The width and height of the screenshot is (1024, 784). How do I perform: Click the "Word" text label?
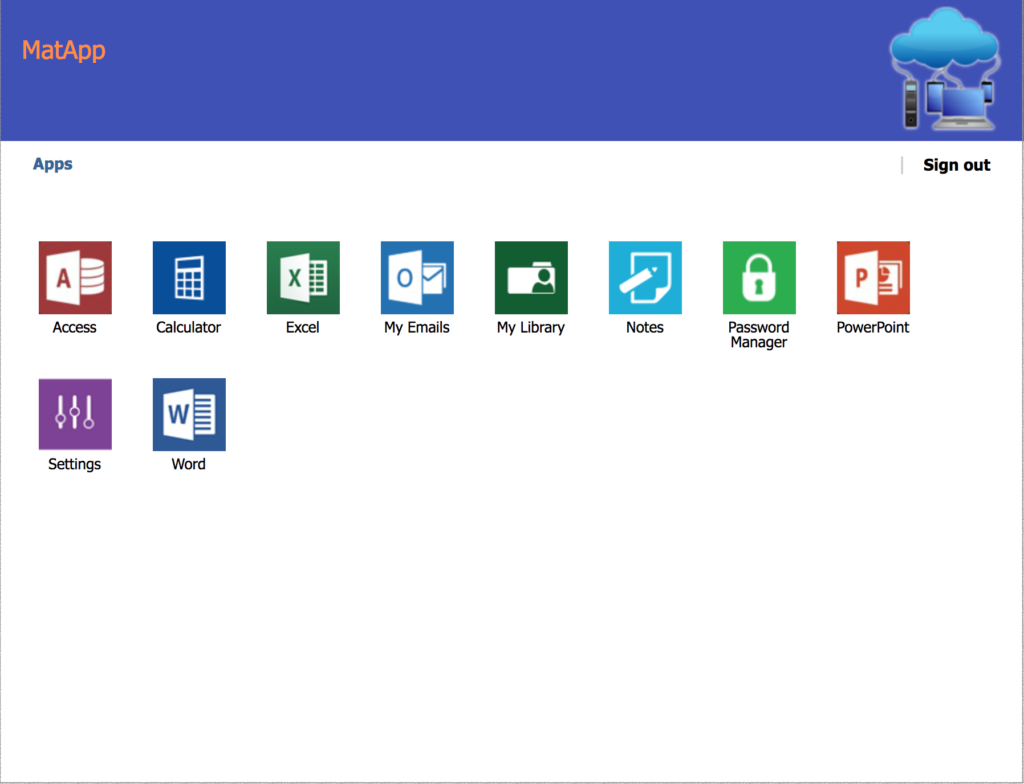189,464
